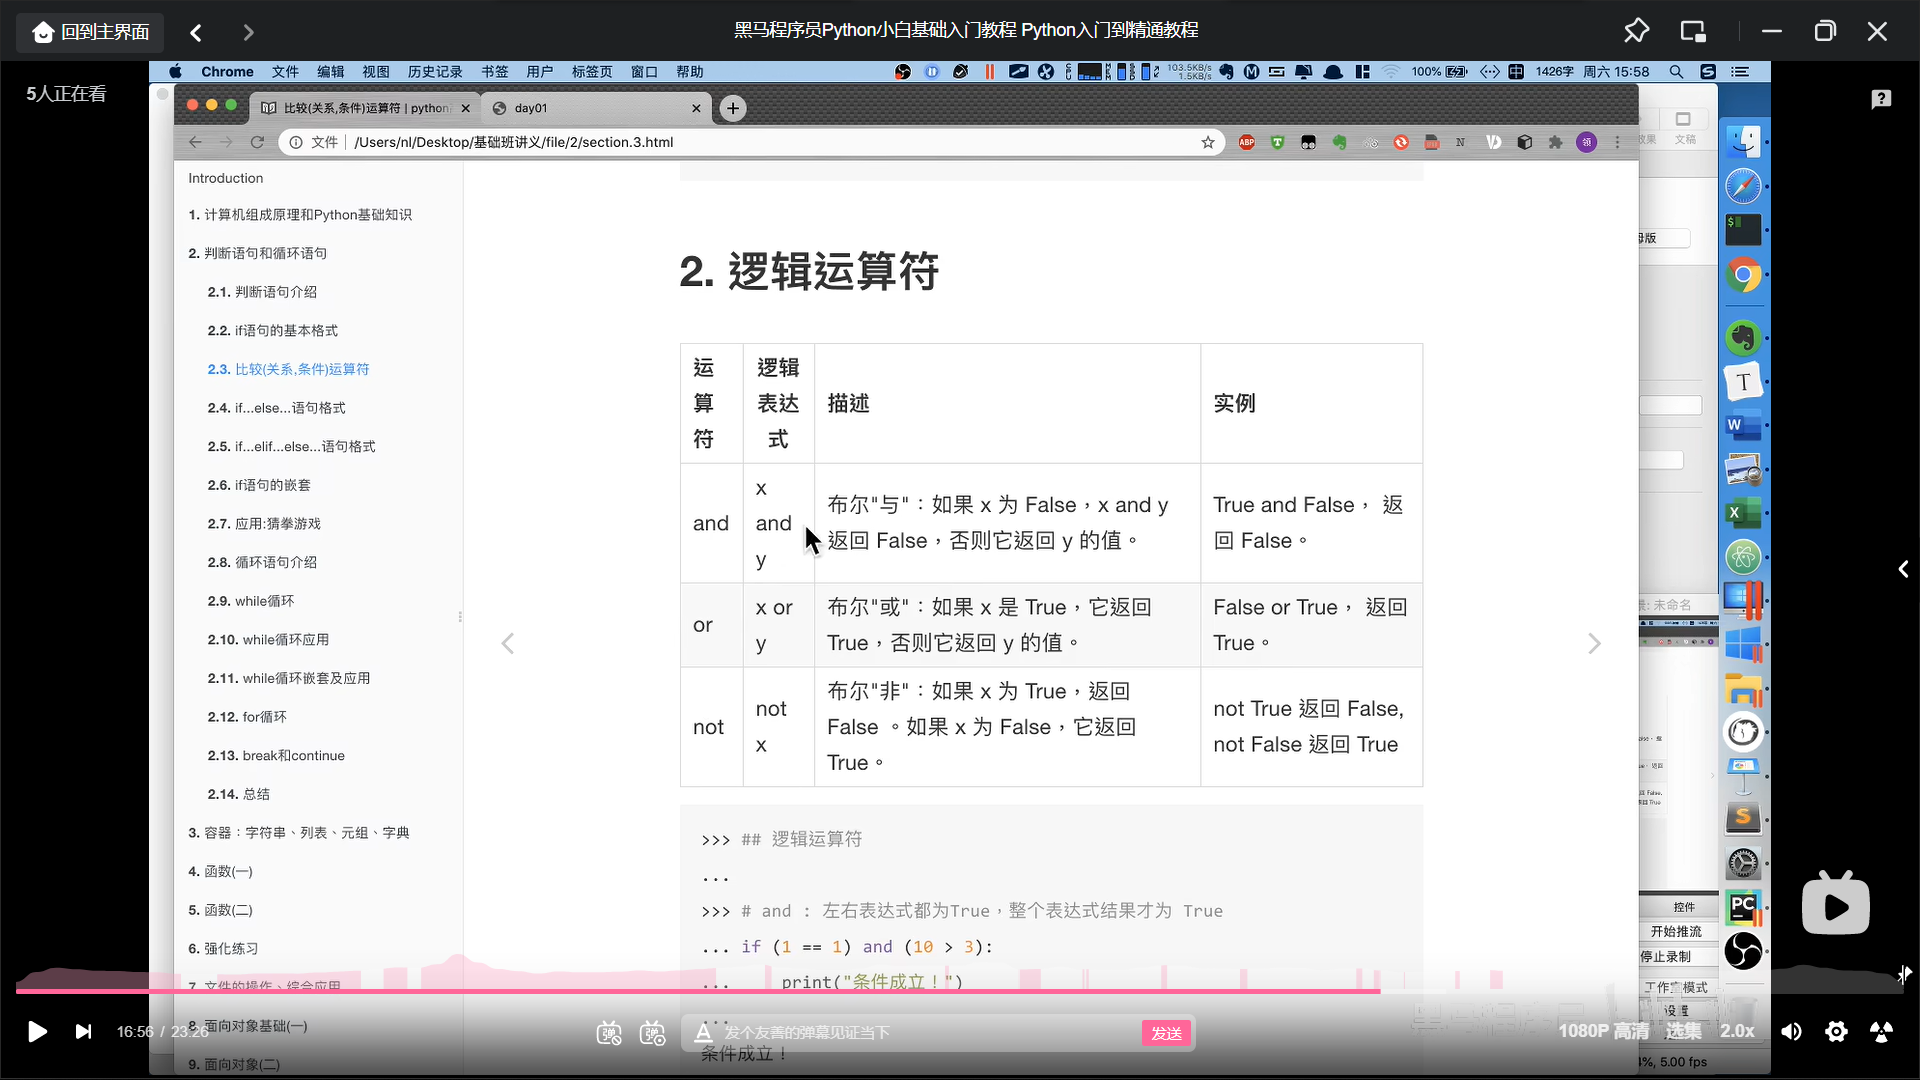Open the help question mark icon

1881,98
